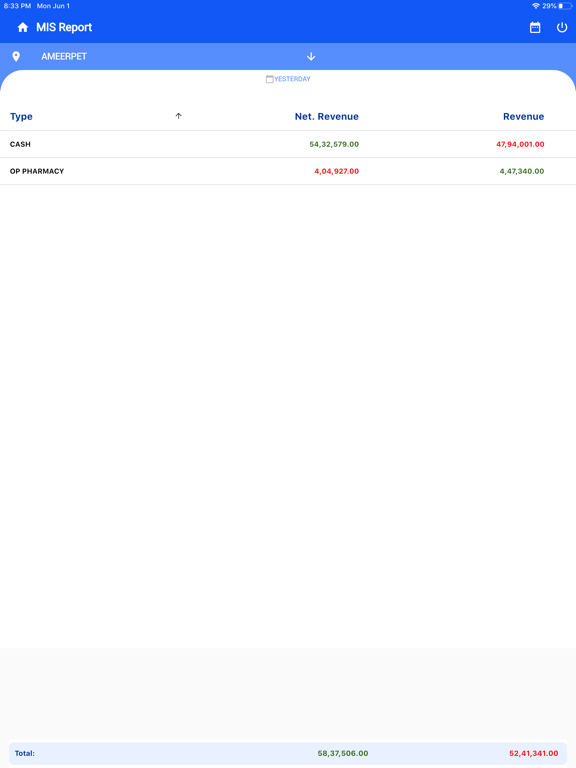Click the YESTERDAY date filter

pos(288,79)
